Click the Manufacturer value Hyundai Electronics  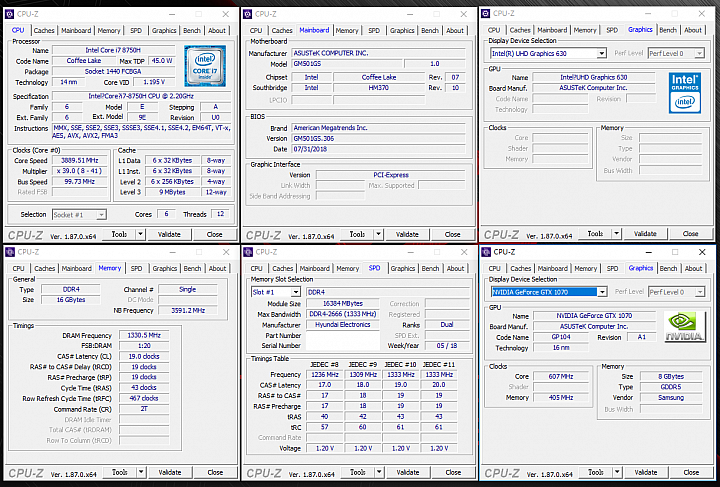tap(343, 325)
